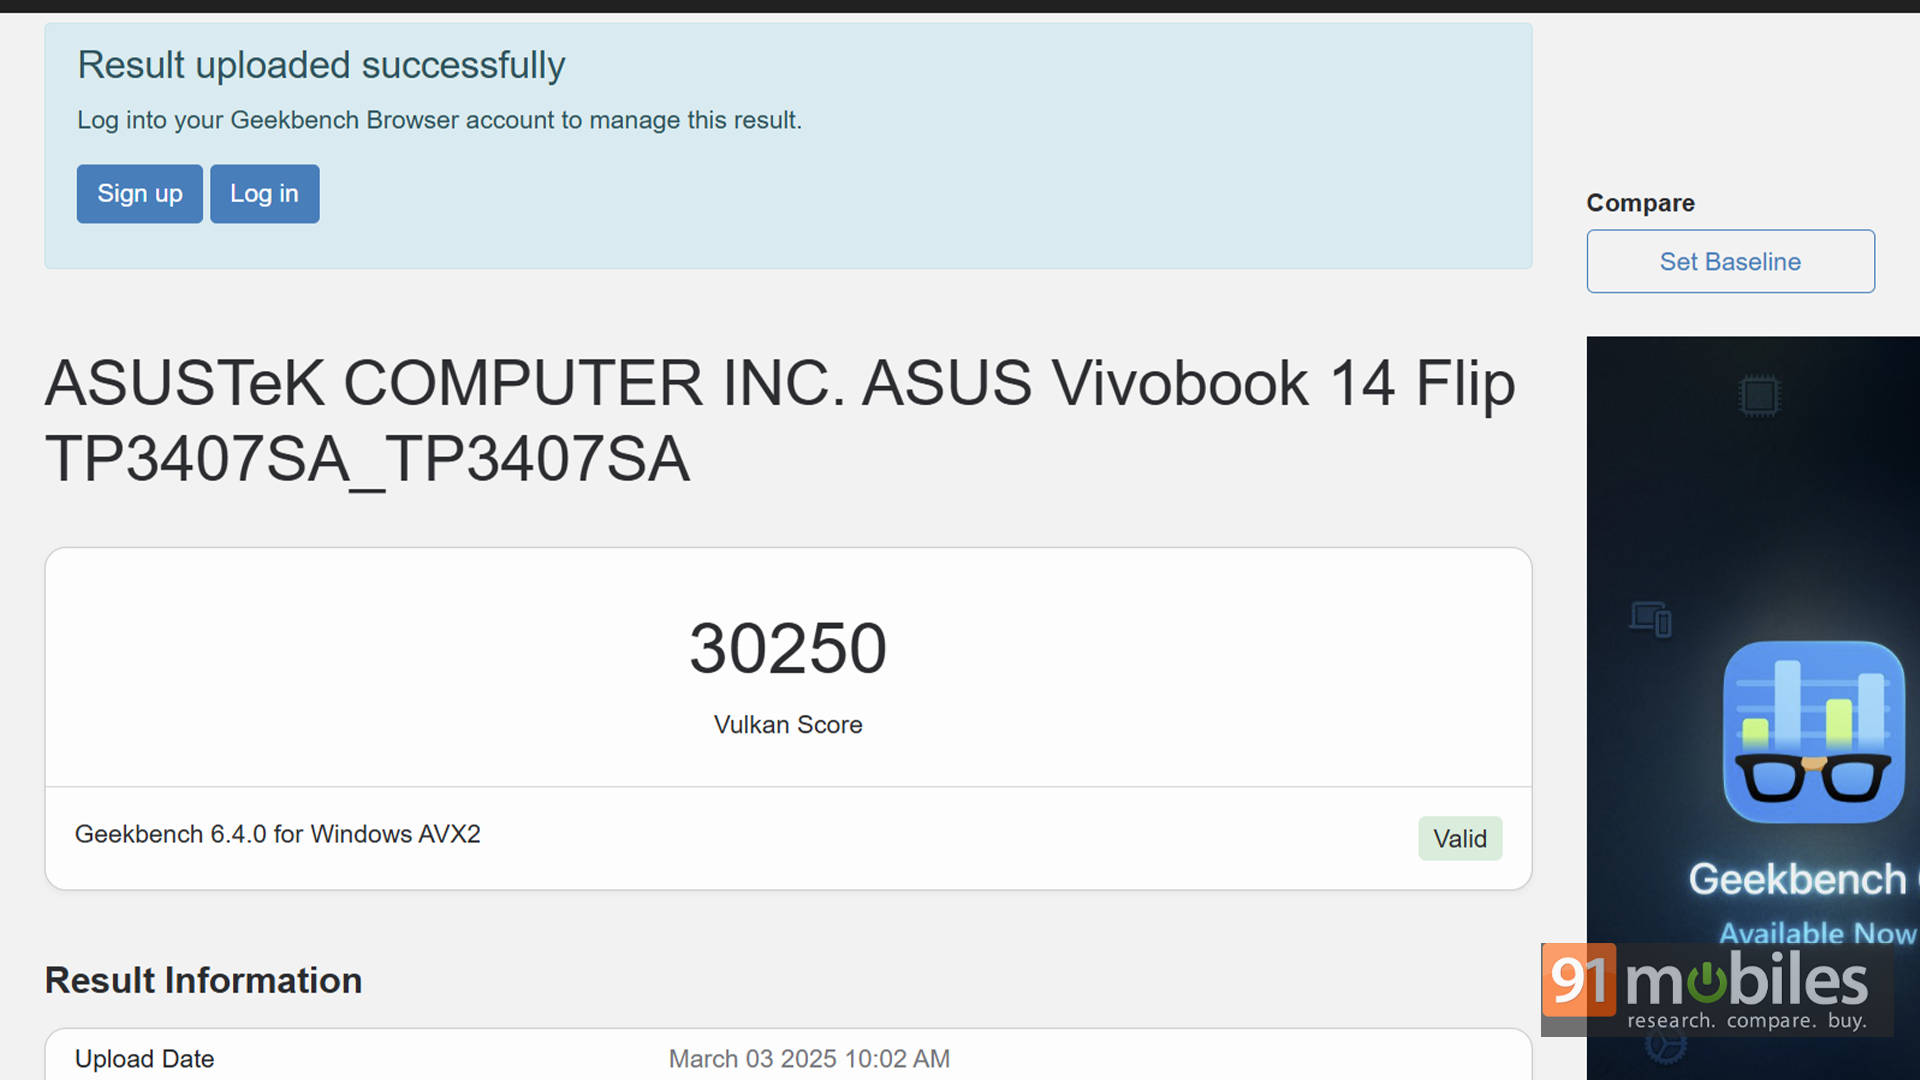This screenshot has height=1080, width=1920.
Task: Click the Available Now ad text
Action: tap(1816, 933)
